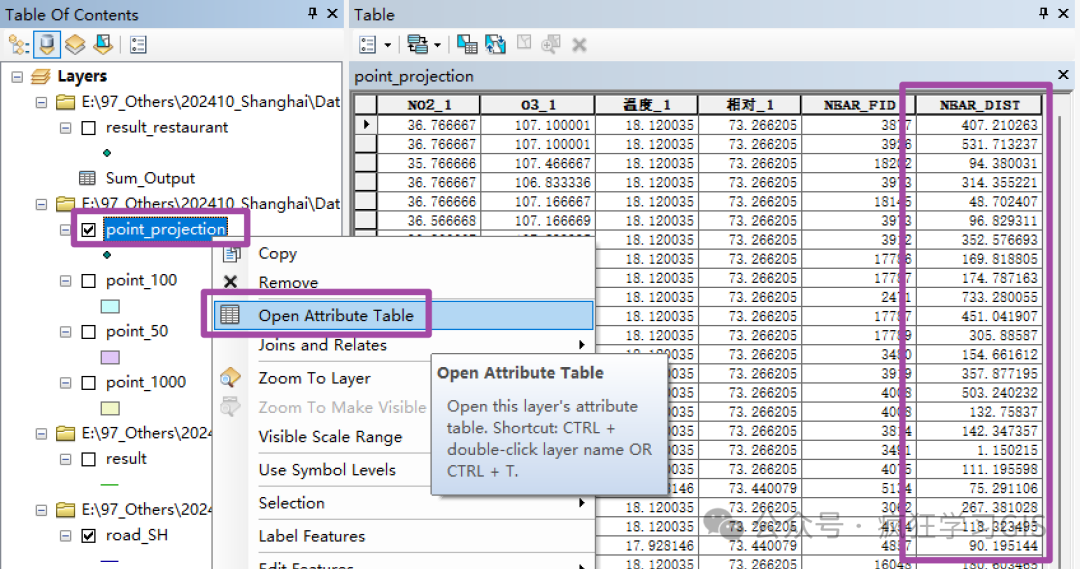Click O3_1 column header
Screen dimensions: 1080x569
537,105
